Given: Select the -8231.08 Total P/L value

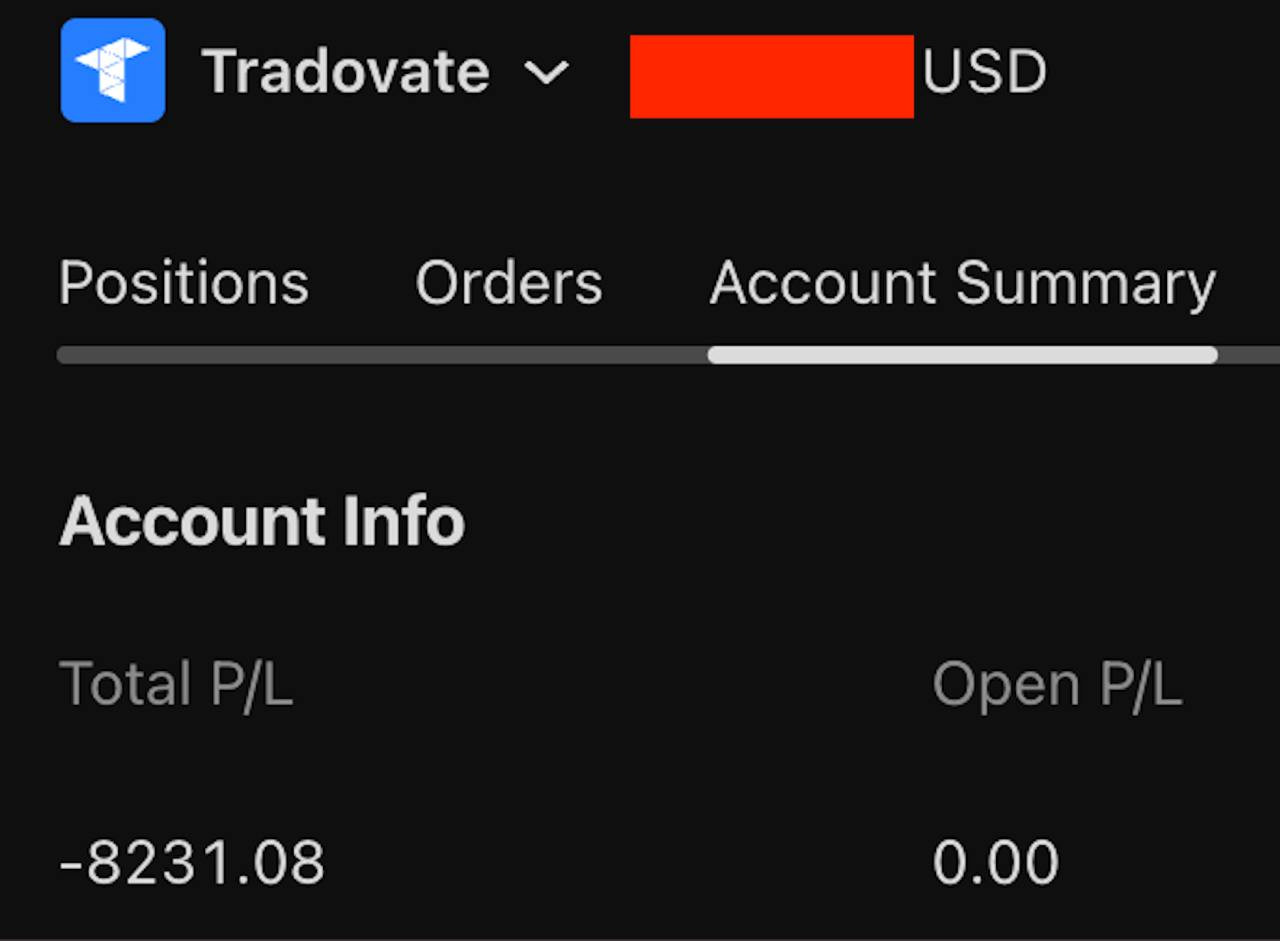Looking at the screenshot, I should [192, 862].
